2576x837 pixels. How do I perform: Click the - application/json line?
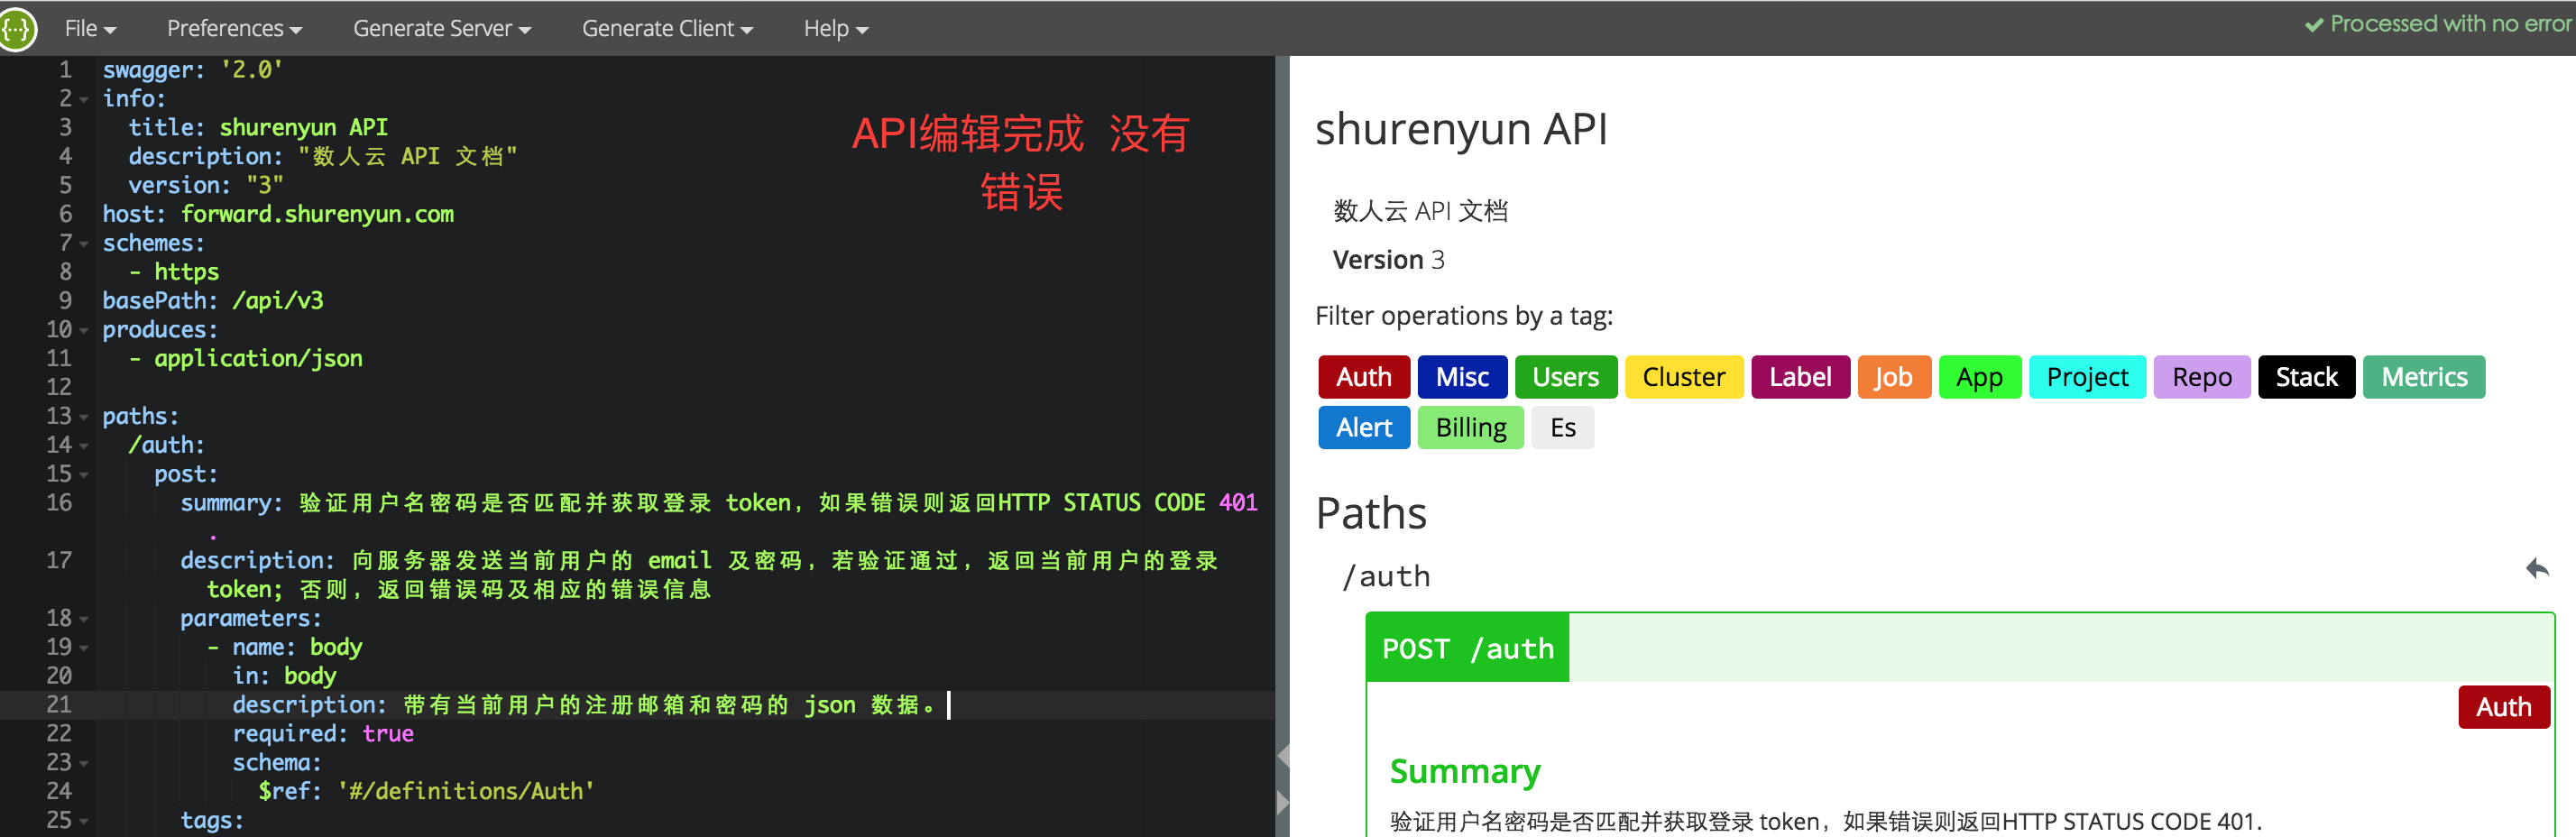point(246,359)
